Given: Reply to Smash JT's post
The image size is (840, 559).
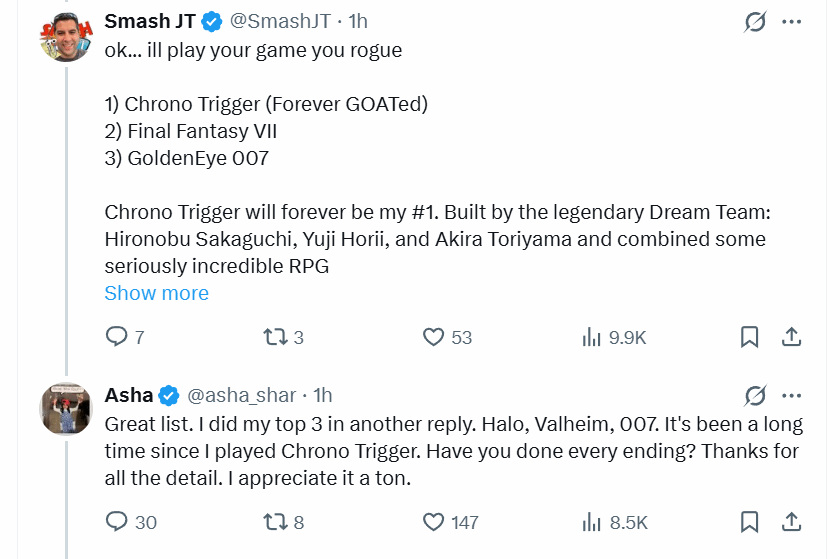Looking at the screenshot, I should [117, 337].
